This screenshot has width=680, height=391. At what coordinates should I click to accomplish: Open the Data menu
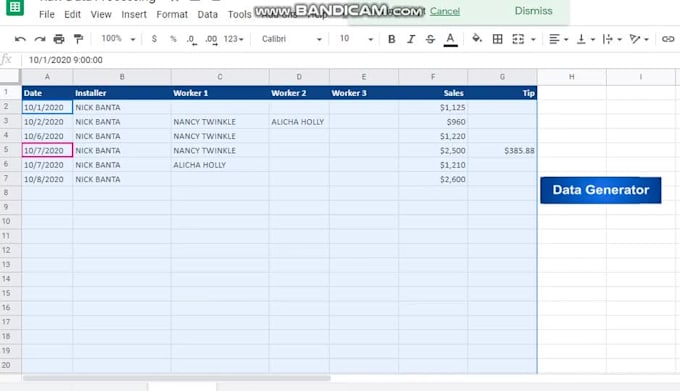(208, 14)
